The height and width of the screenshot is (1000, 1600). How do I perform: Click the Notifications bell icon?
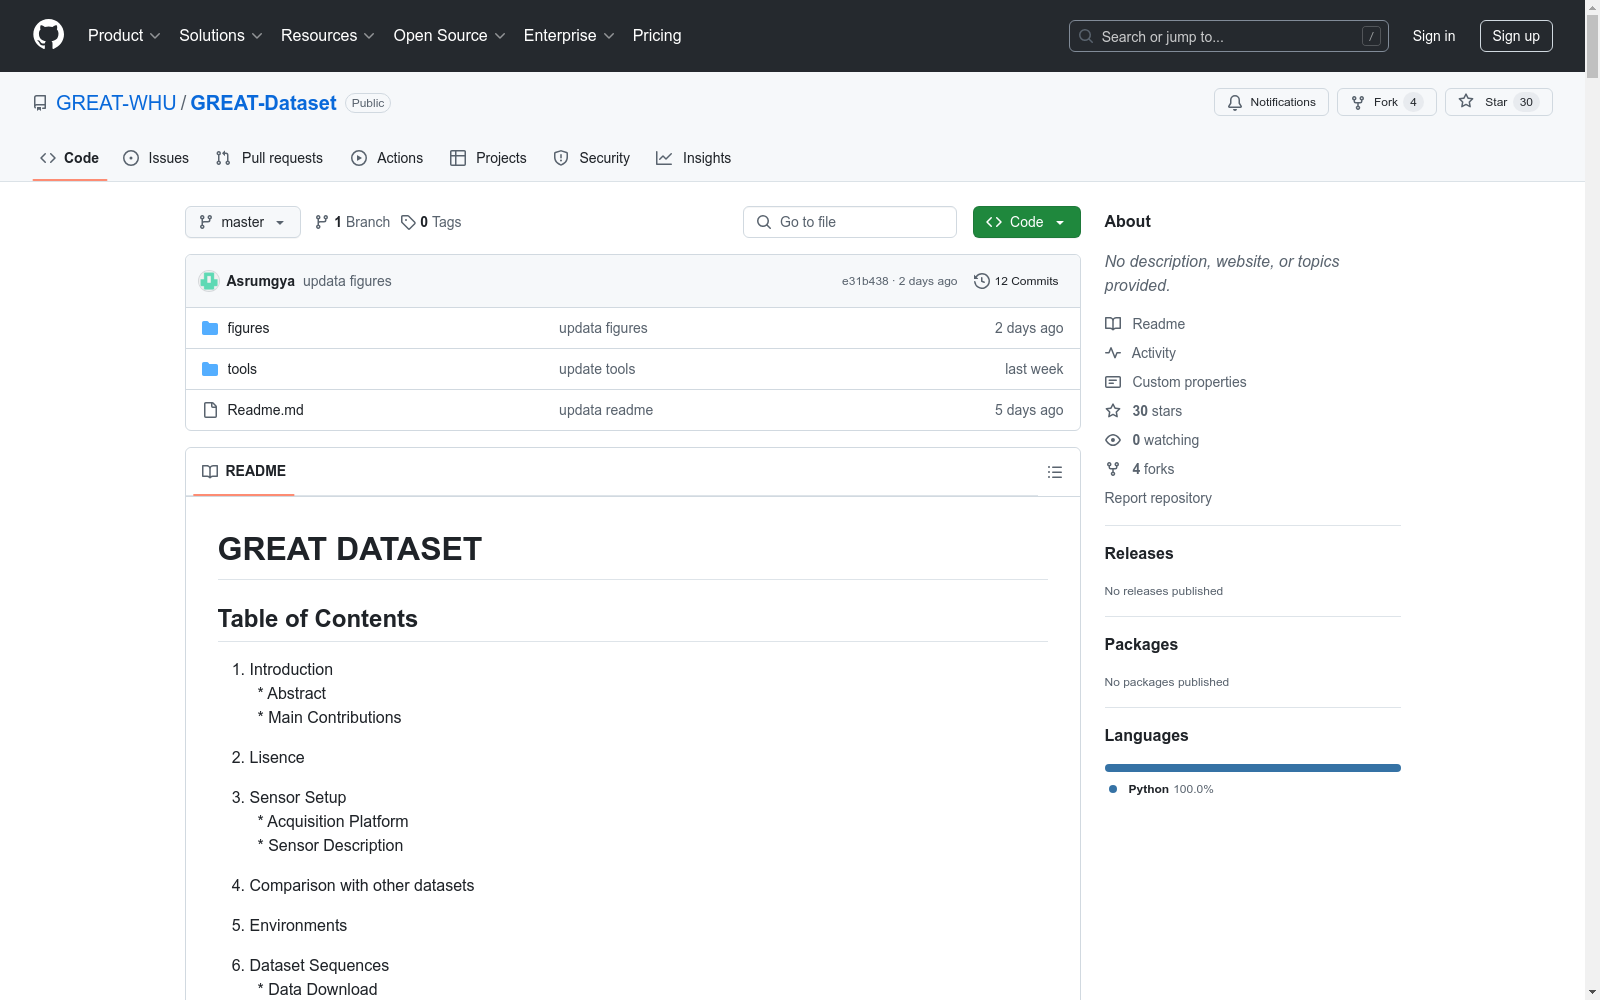(1235, 102)
